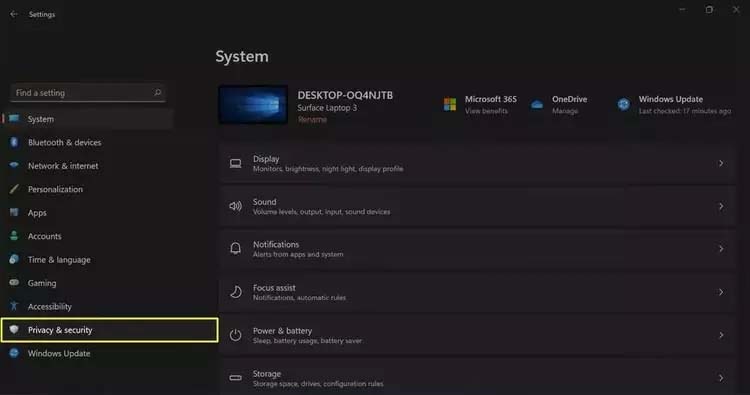Screen dimensions: 750x395
Task: Open OneDrive Manage link
Action: [565, 111]
